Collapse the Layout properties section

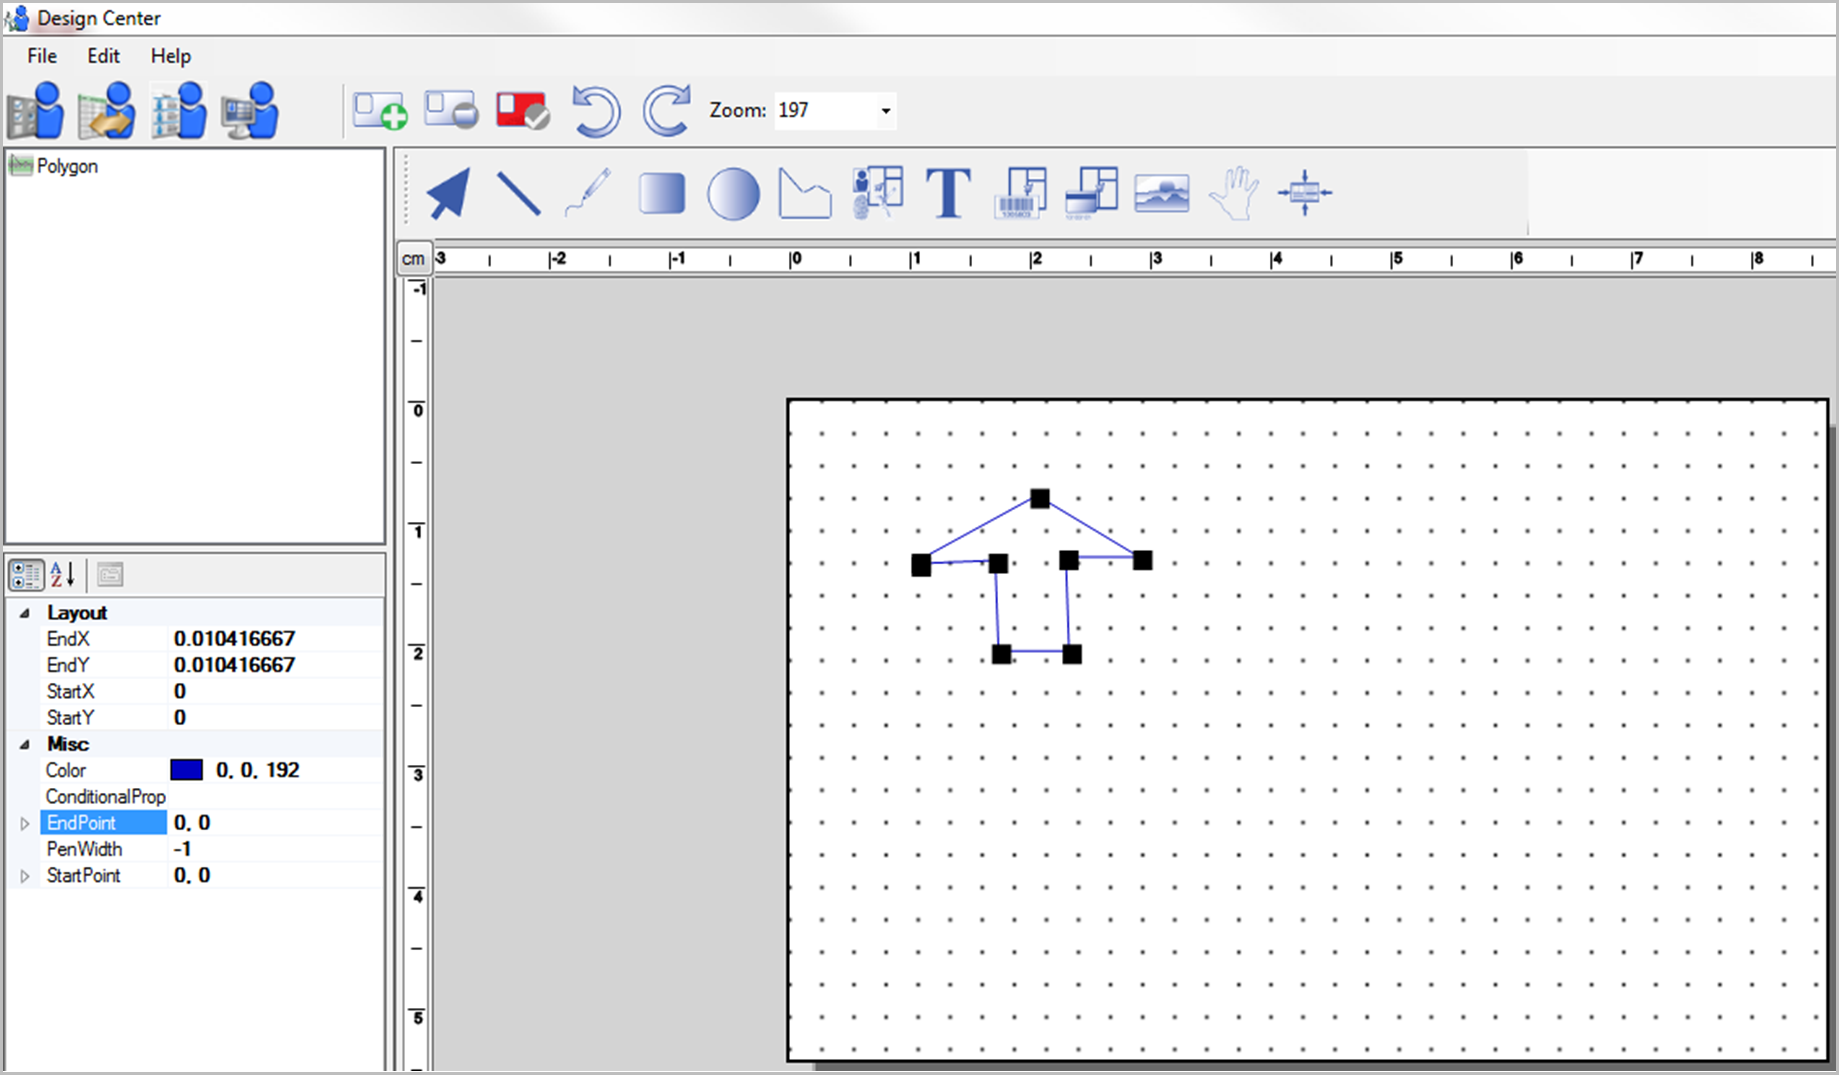pyautogui.click(x=25, y=612)
